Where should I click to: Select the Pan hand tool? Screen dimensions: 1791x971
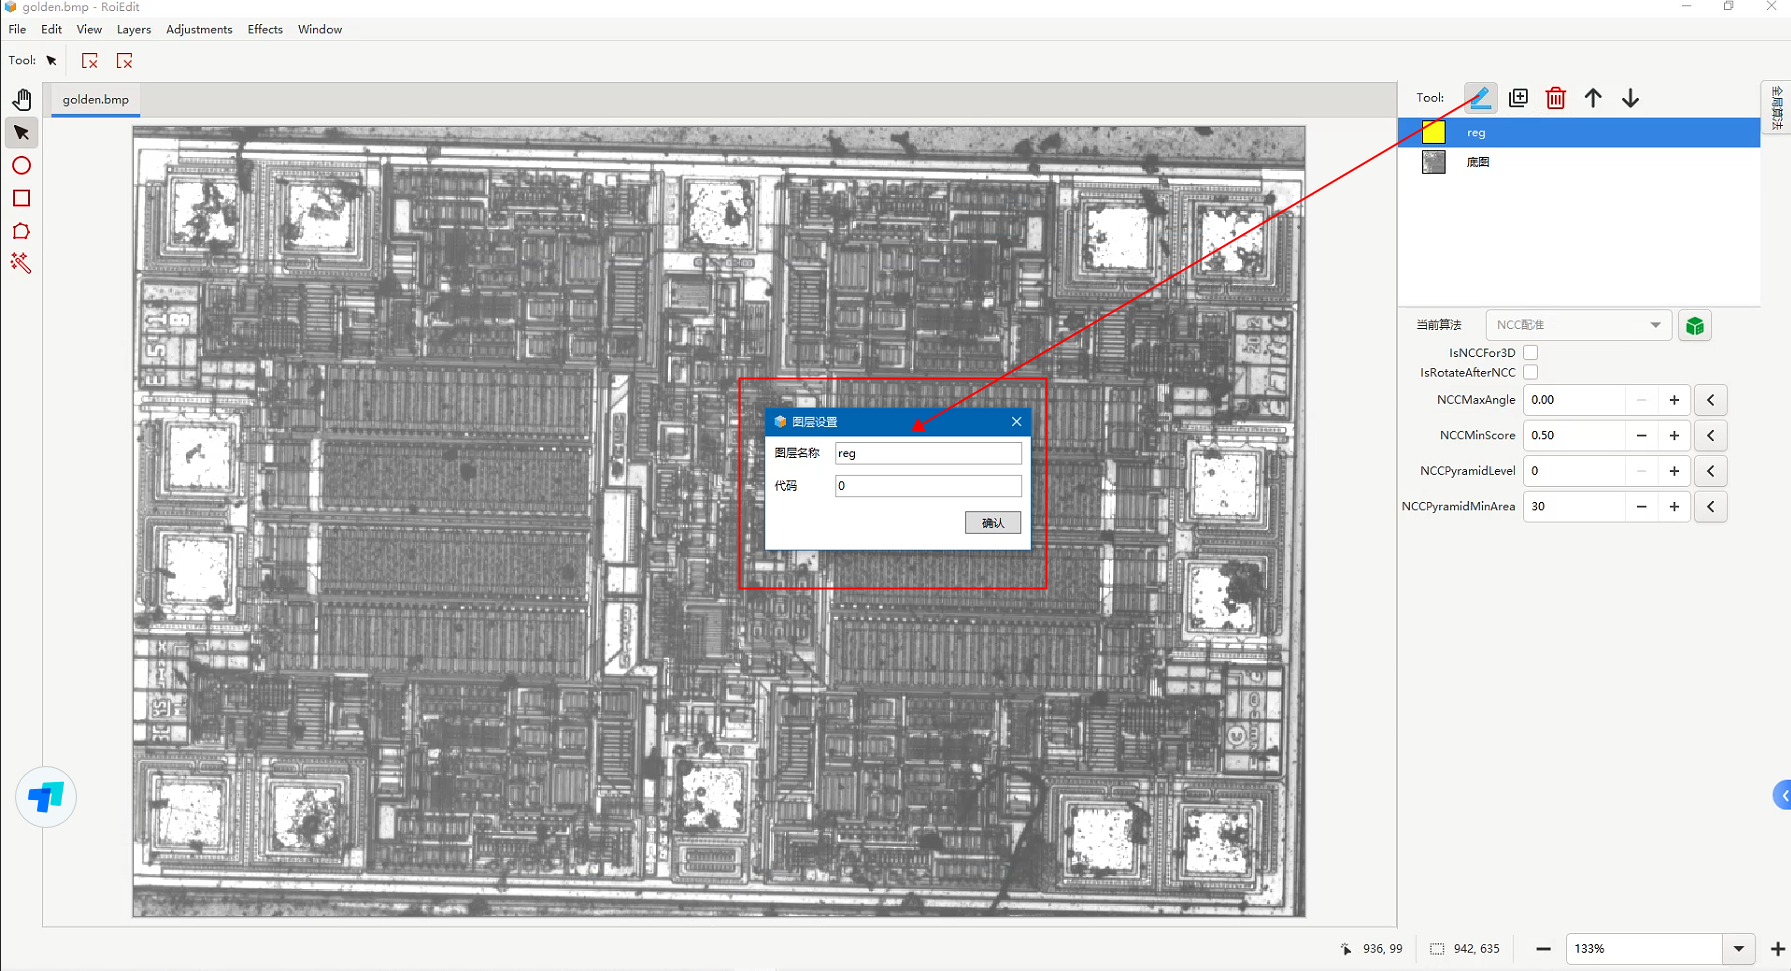[22, 99]
